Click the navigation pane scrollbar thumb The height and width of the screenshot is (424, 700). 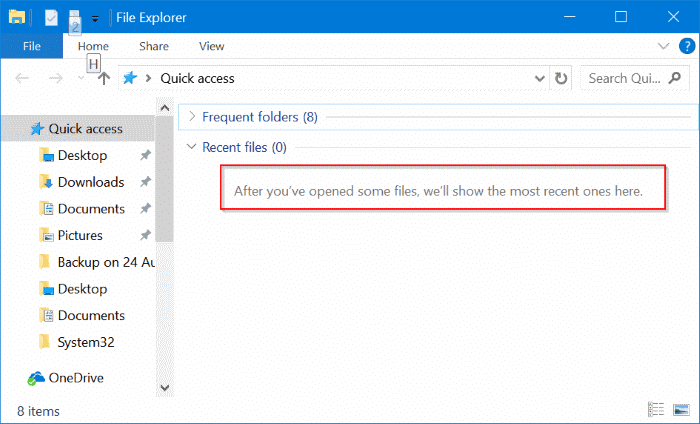coord(165,179)
